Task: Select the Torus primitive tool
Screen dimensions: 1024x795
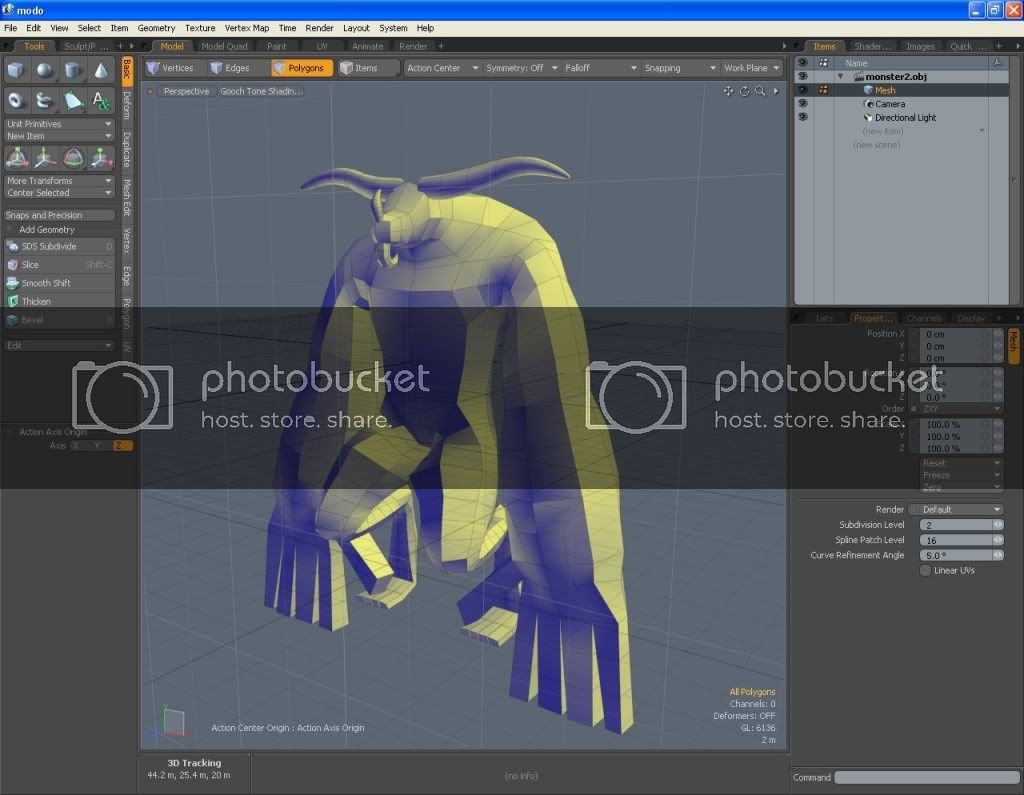Action: [16, 100]
